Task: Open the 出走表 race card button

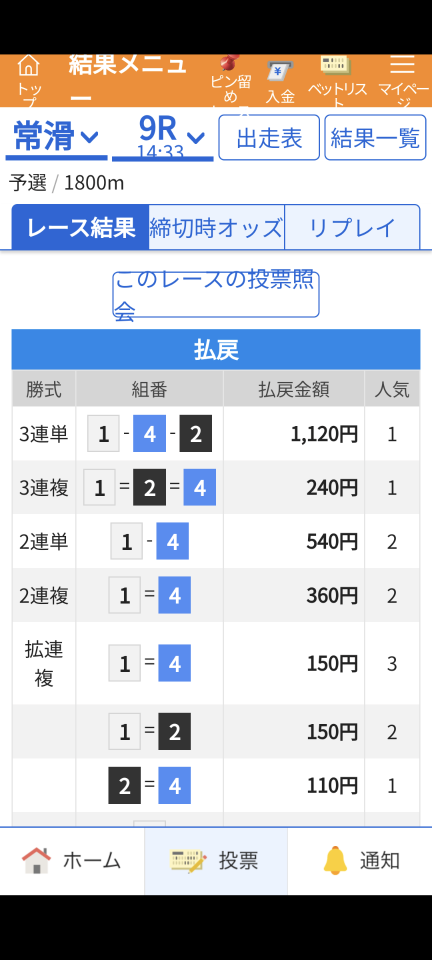Action: [x=269, y=138]
